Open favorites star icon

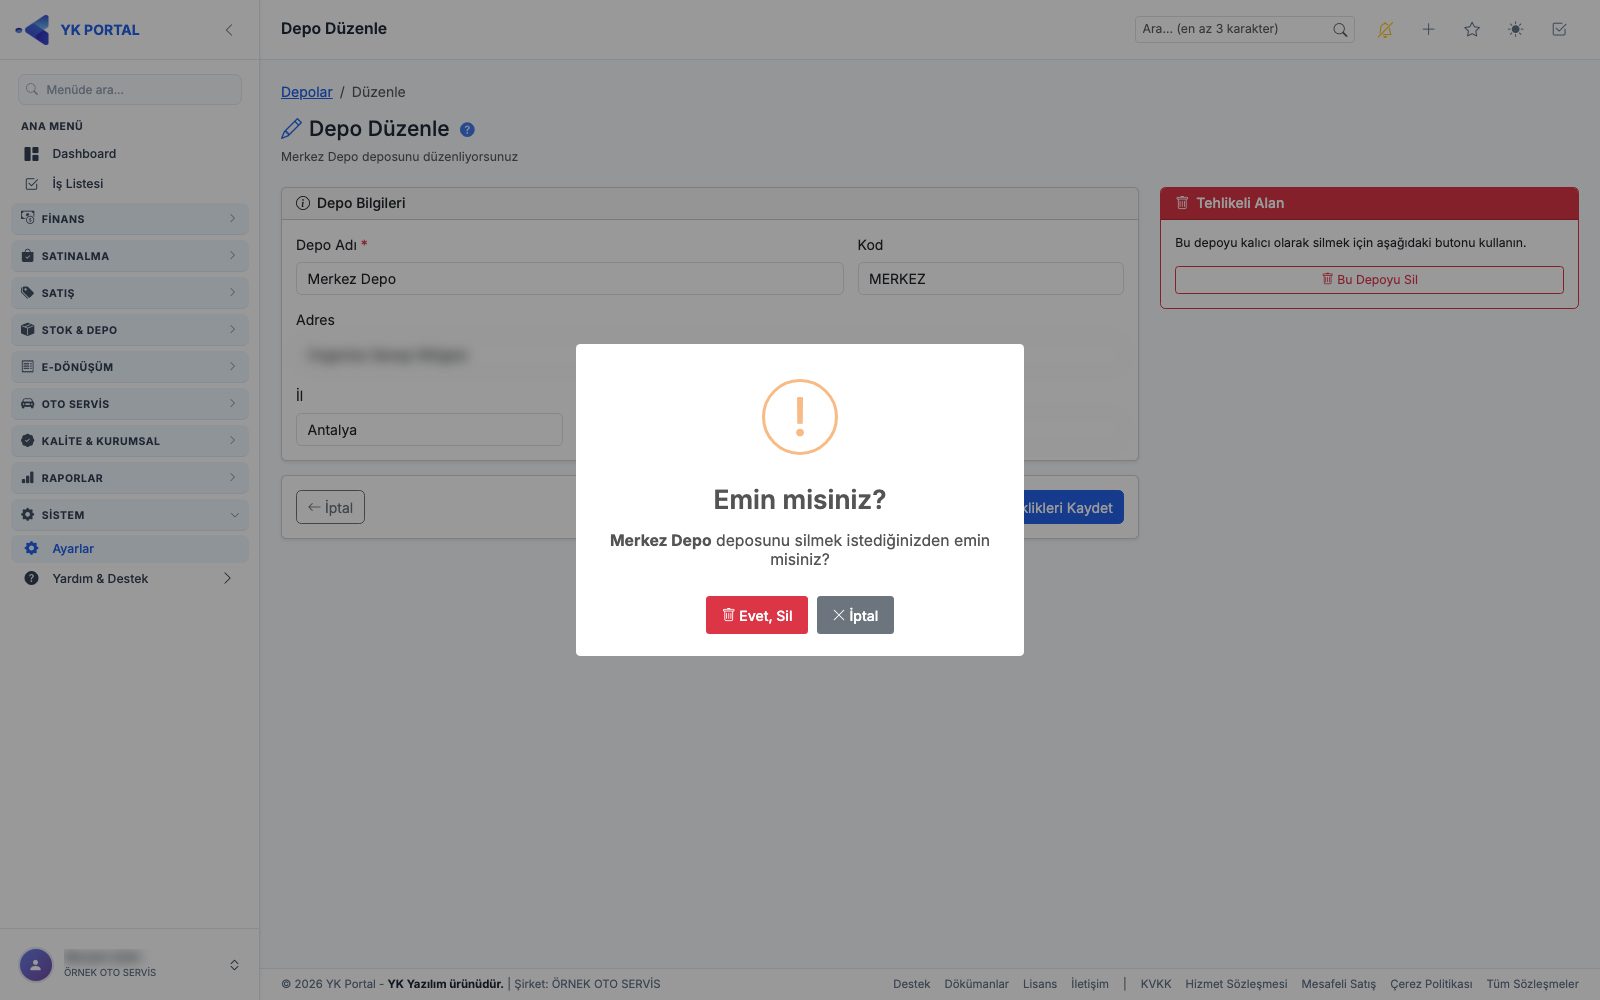[x=1472, y=30]
